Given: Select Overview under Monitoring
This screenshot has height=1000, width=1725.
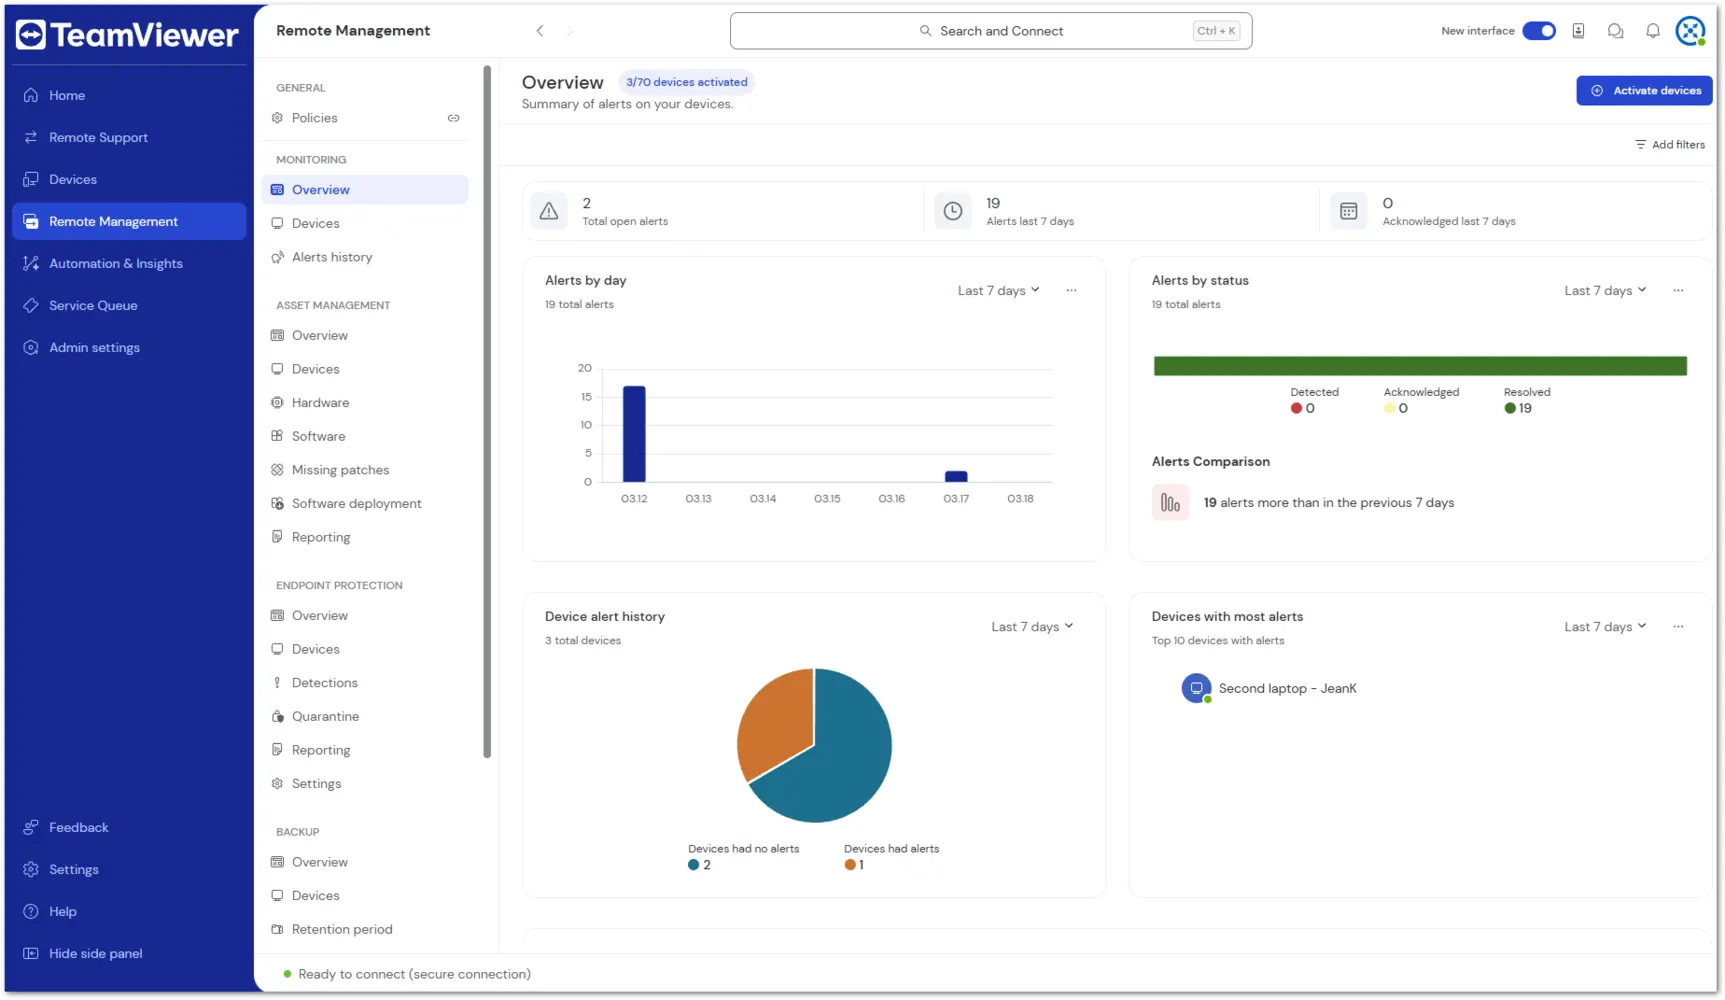Looking at the screenshot, I should [x=365, y=190].
